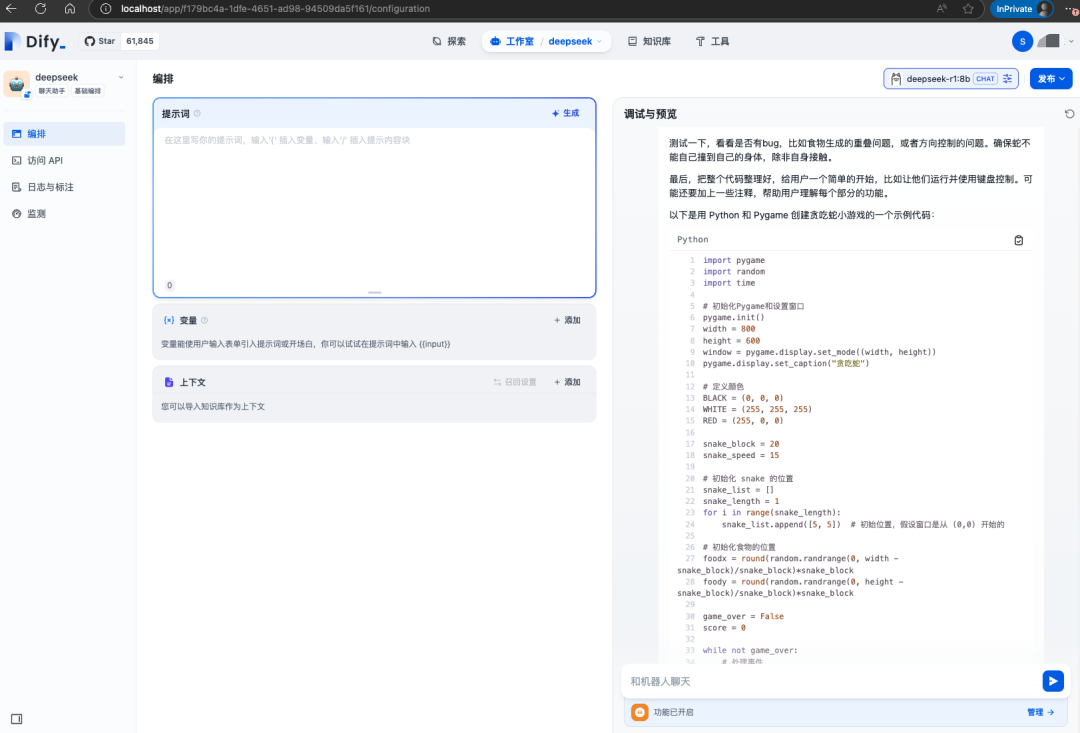This screenshot has height=733, width=1080.
Task: Copy the Python code block
Action: point(1019,240)
